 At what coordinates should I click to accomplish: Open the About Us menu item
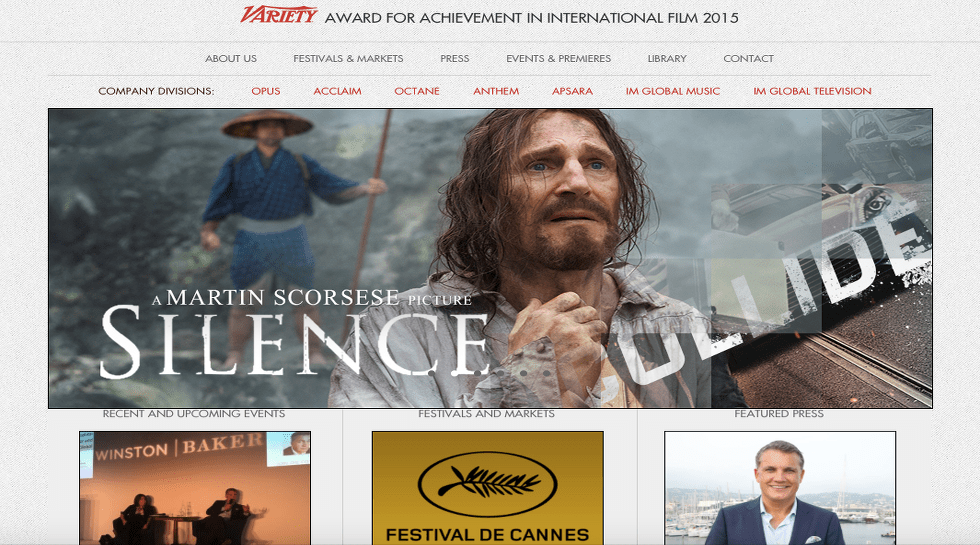(x=231, y=59)
